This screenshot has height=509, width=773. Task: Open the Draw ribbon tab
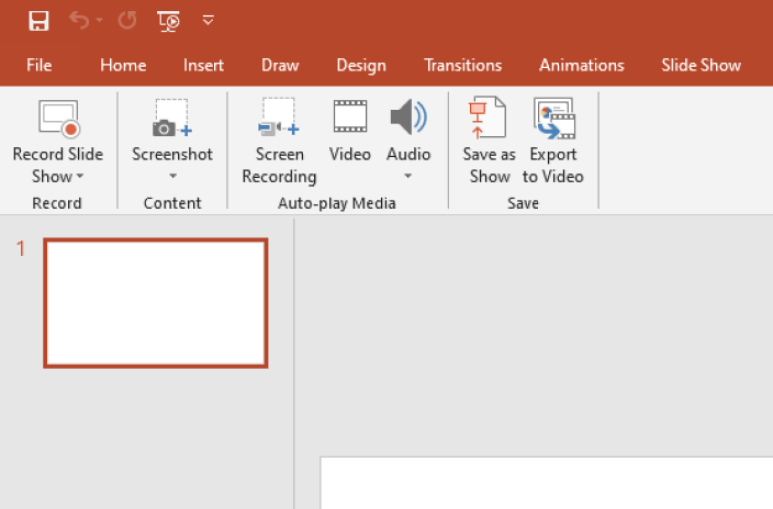tap(280, 65)
